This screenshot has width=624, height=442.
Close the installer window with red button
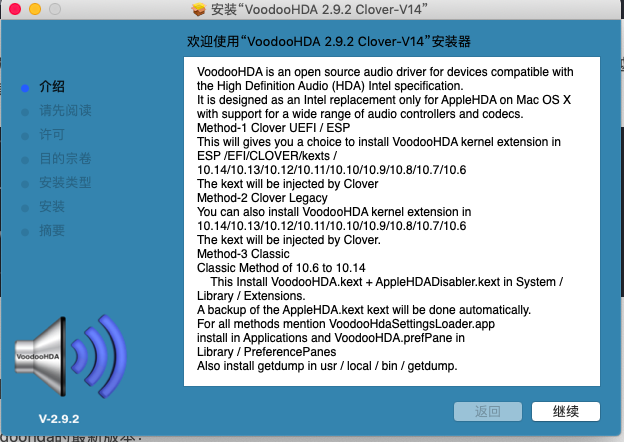15,9
